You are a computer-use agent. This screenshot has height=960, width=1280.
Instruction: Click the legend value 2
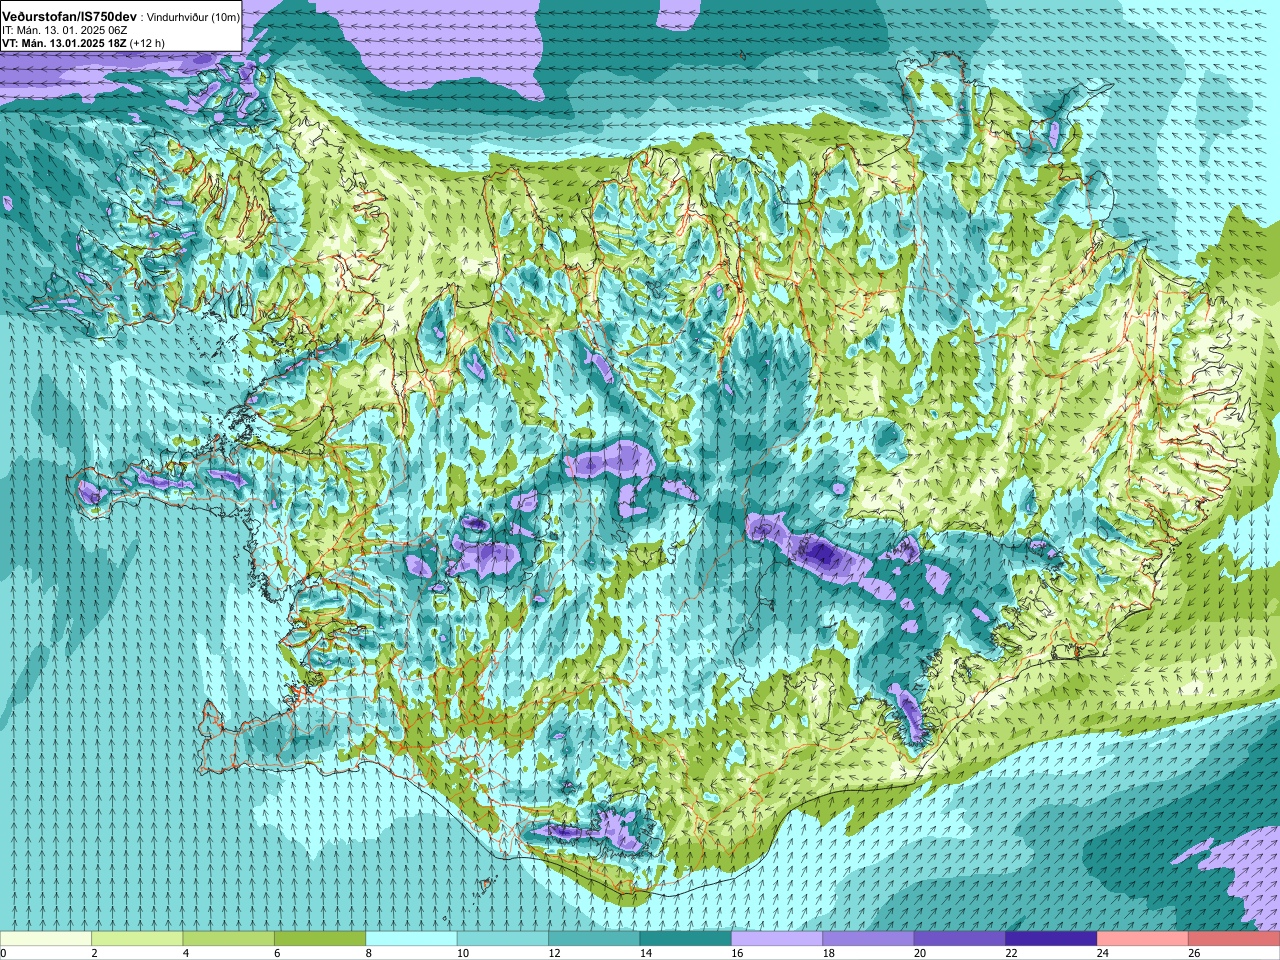pyautogui.click(x=95, y=953)
